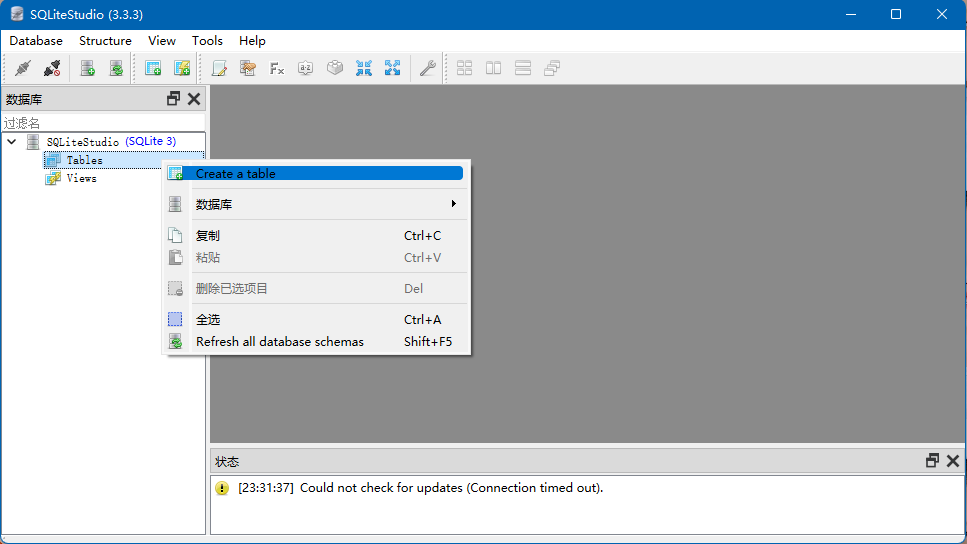Open the Help menu
The height and width of the screenshot is (544, 967).
(252, 41)
